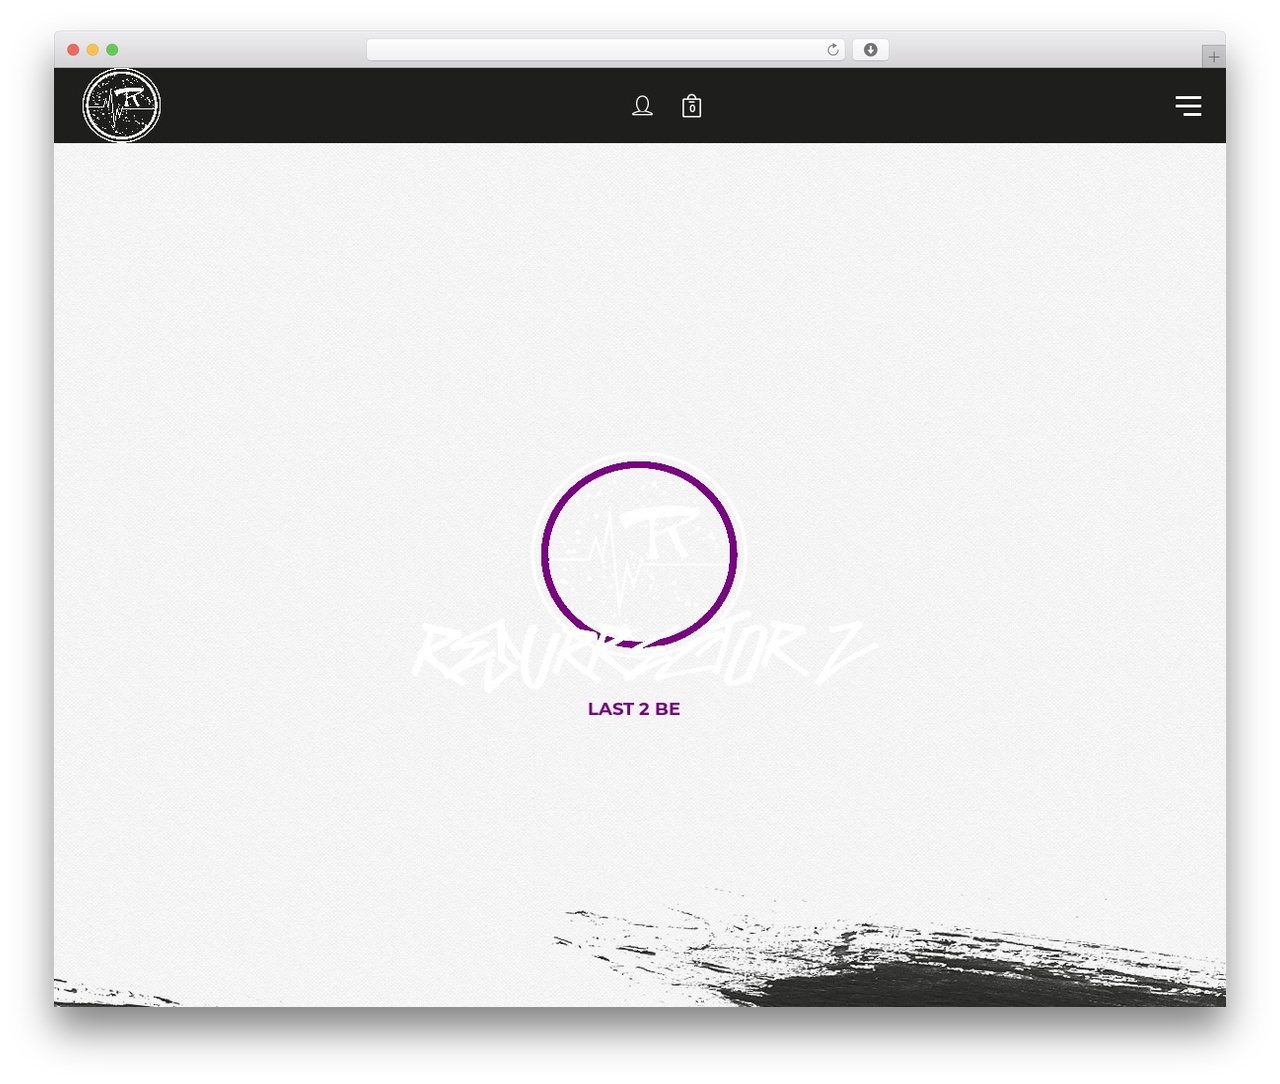
Task: Click the Resurrectorz graffiti title
Action: click(645, 654)
